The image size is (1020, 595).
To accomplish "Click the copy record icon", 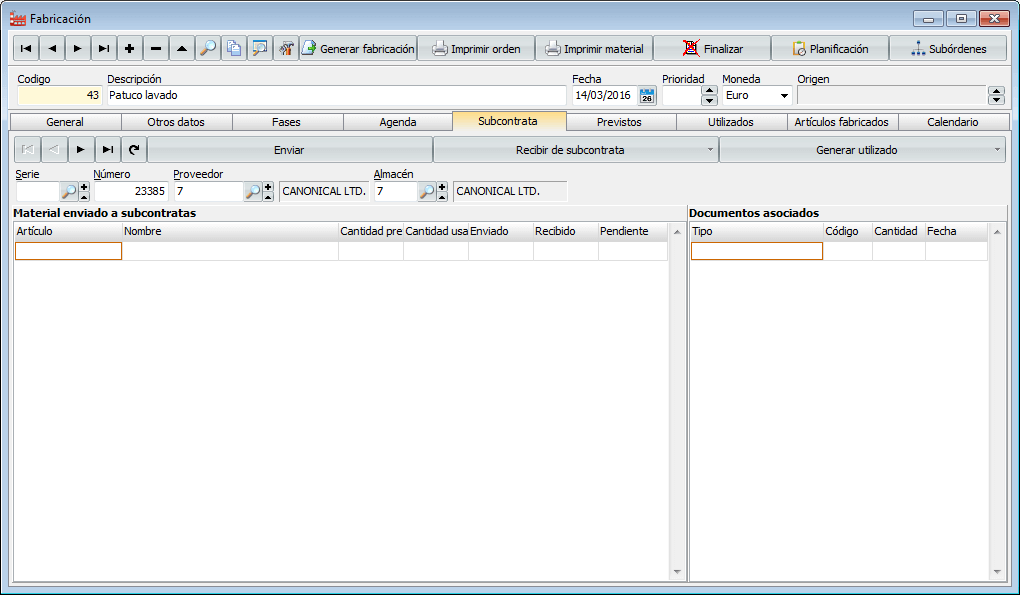I will (x=234, y=49).
